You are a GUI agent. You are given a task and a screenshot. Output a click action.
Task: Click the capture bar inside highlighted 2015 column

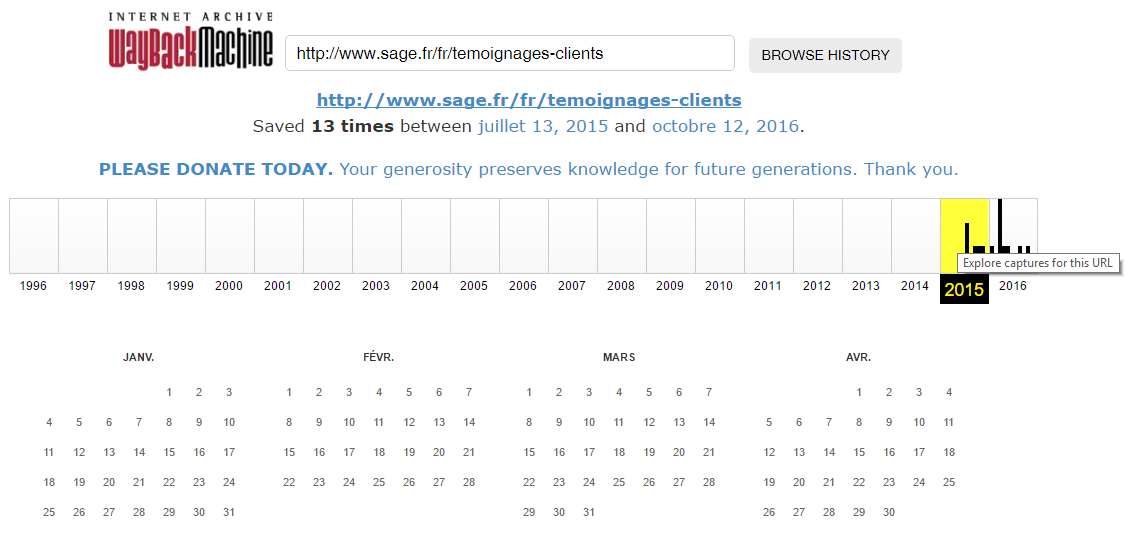point(967,238)
